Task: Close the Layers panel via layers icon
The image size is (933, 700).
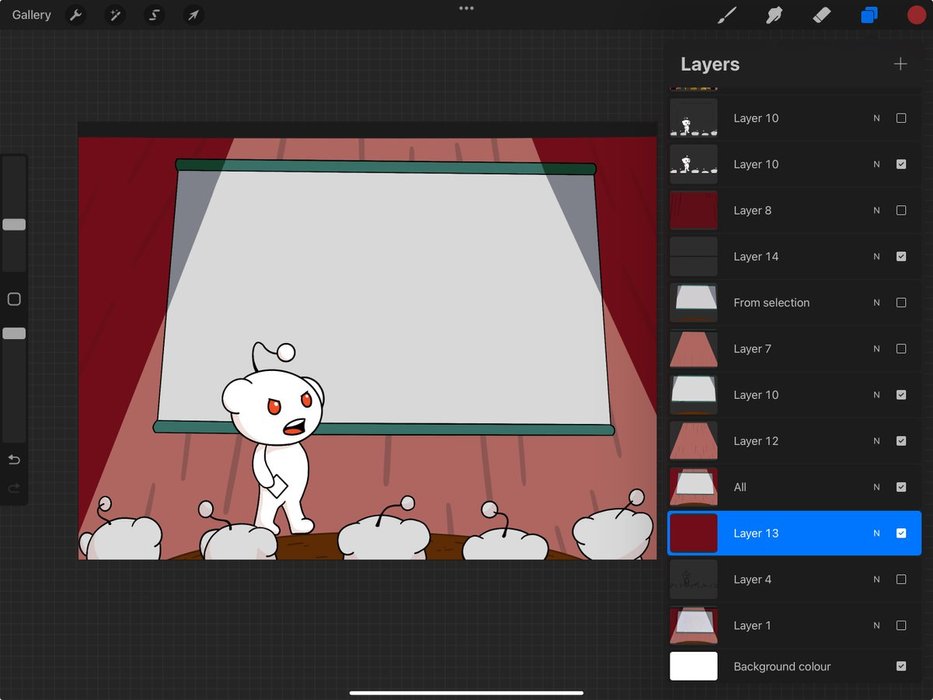Action: [869, 15]
